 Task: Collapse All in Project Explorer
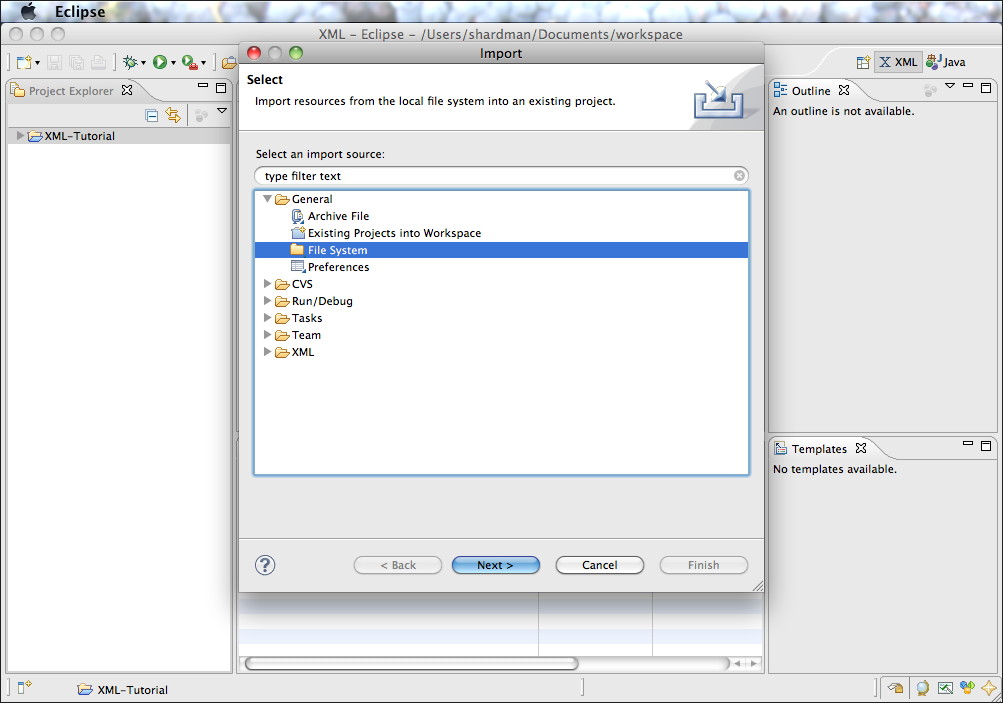pos(152,115)
